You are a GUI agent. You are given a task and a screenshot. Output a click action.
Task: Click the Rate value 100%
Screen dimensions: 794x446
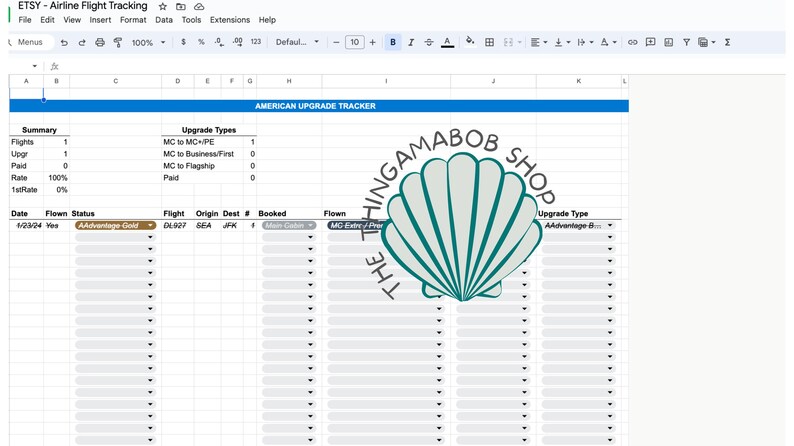(x=57, y=178)
